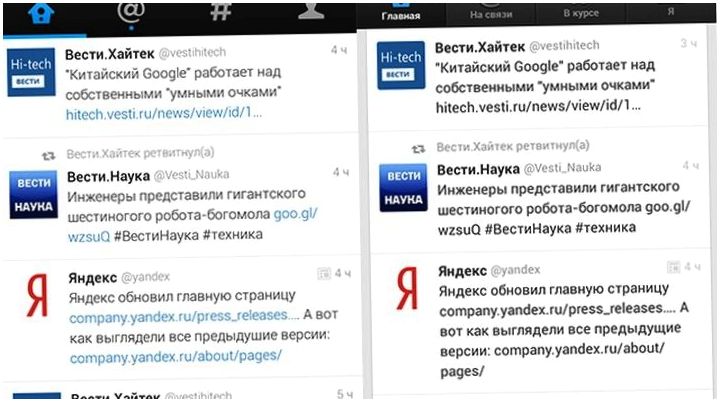Open hitech.vesti.ru link in right tweet

(538, 107)
